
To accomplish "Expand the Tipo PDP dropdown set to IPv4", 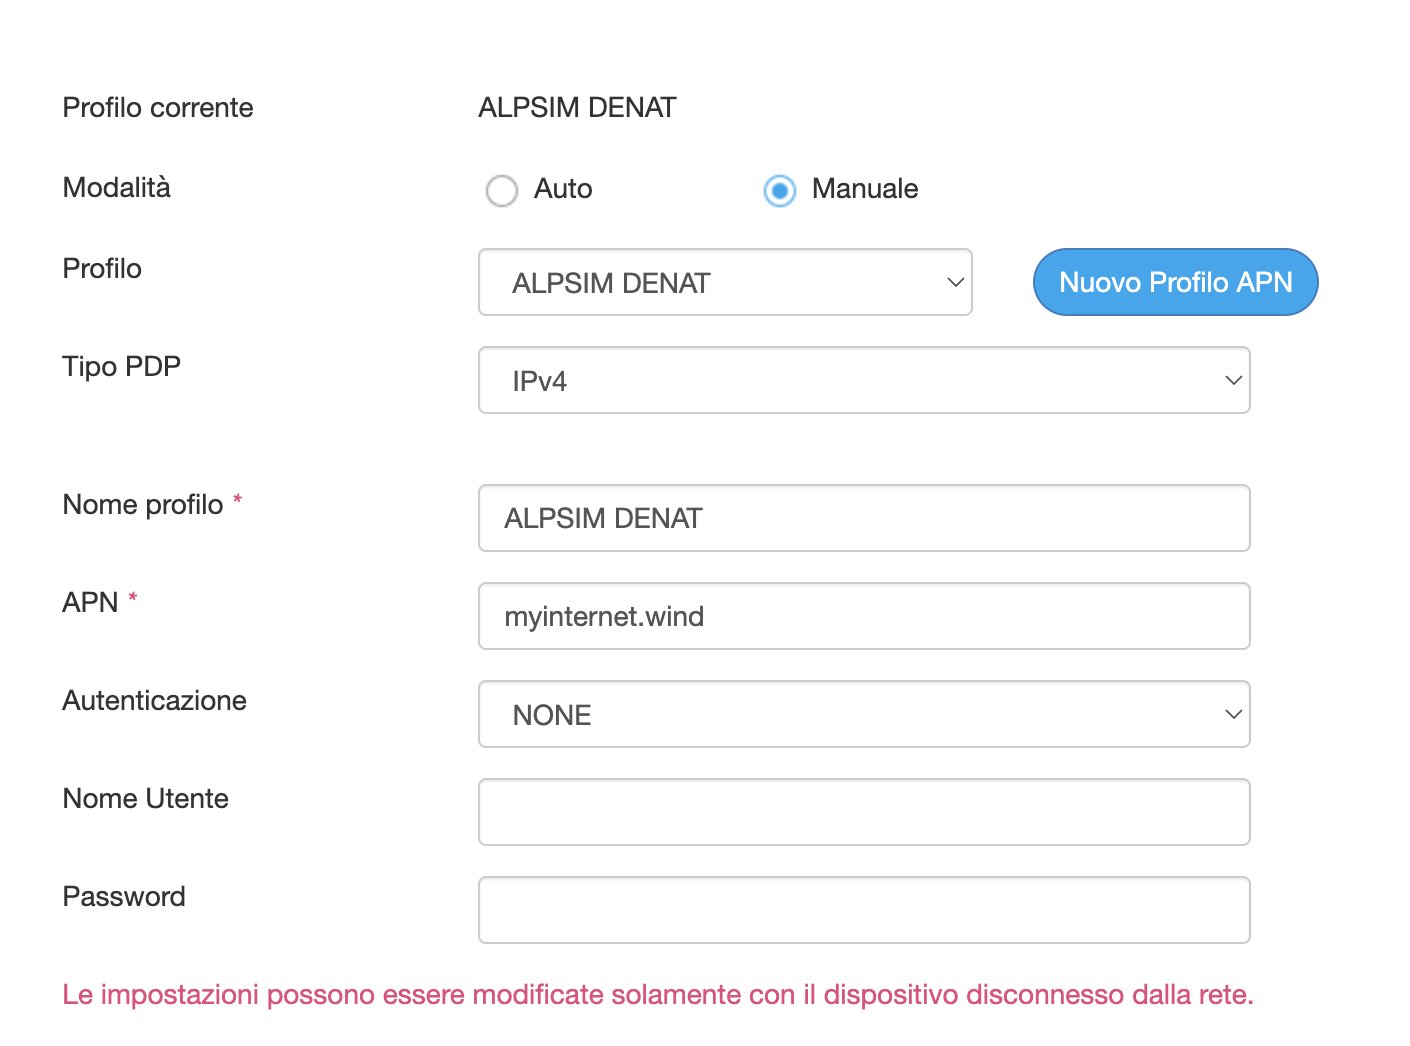I will tap(864, 381).
